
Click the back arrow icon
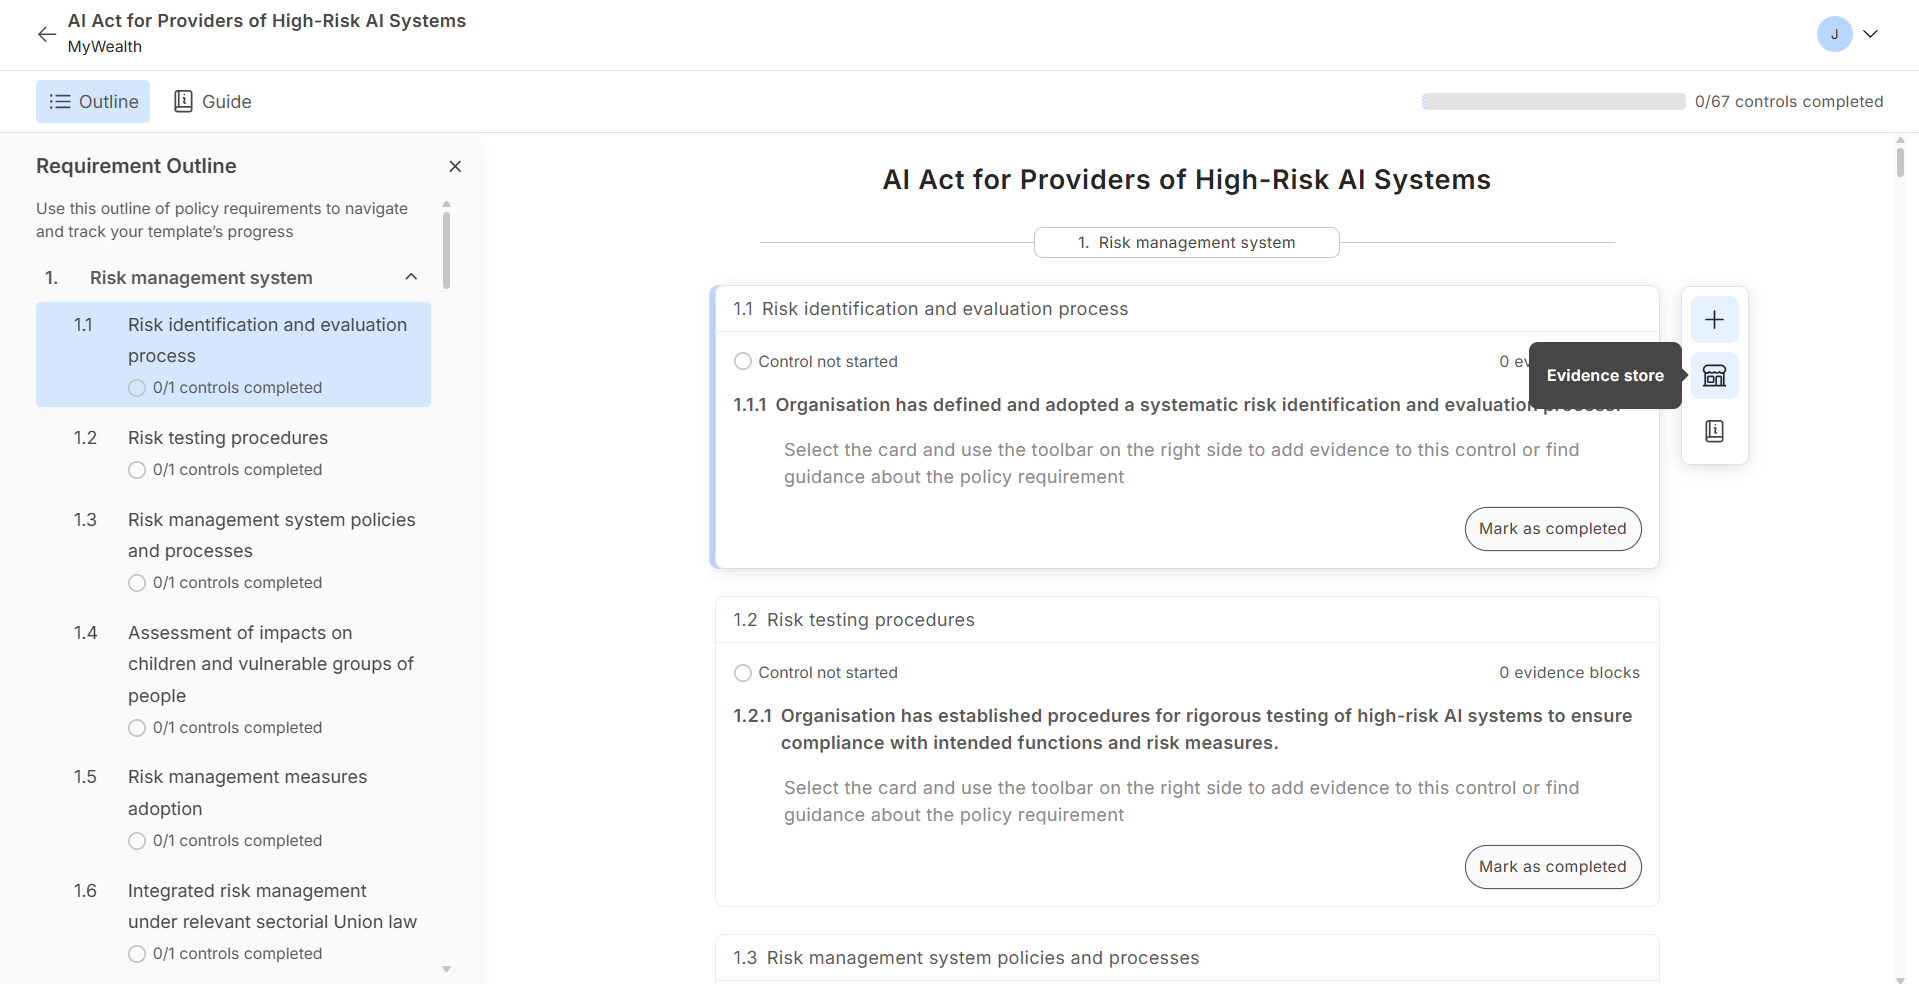pos(46,34)
